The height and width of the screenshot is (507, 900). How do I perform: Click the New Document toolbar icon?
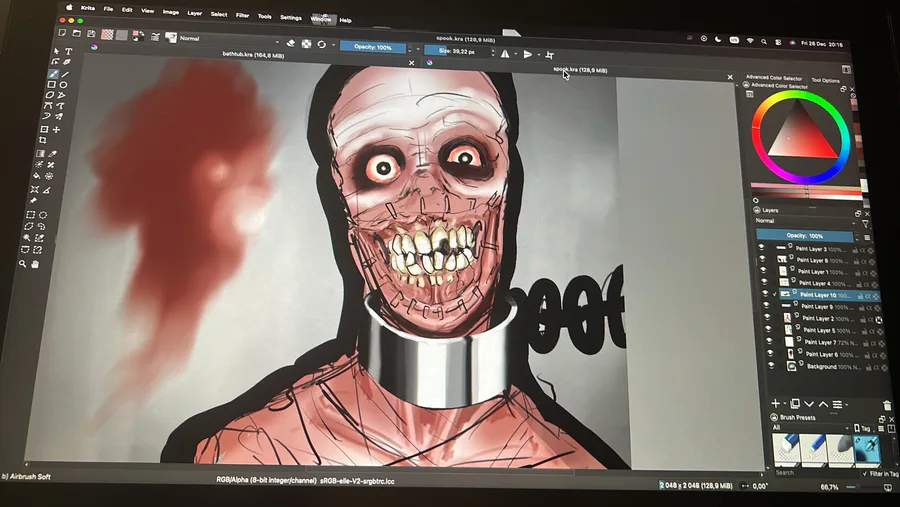pos(62,33)
